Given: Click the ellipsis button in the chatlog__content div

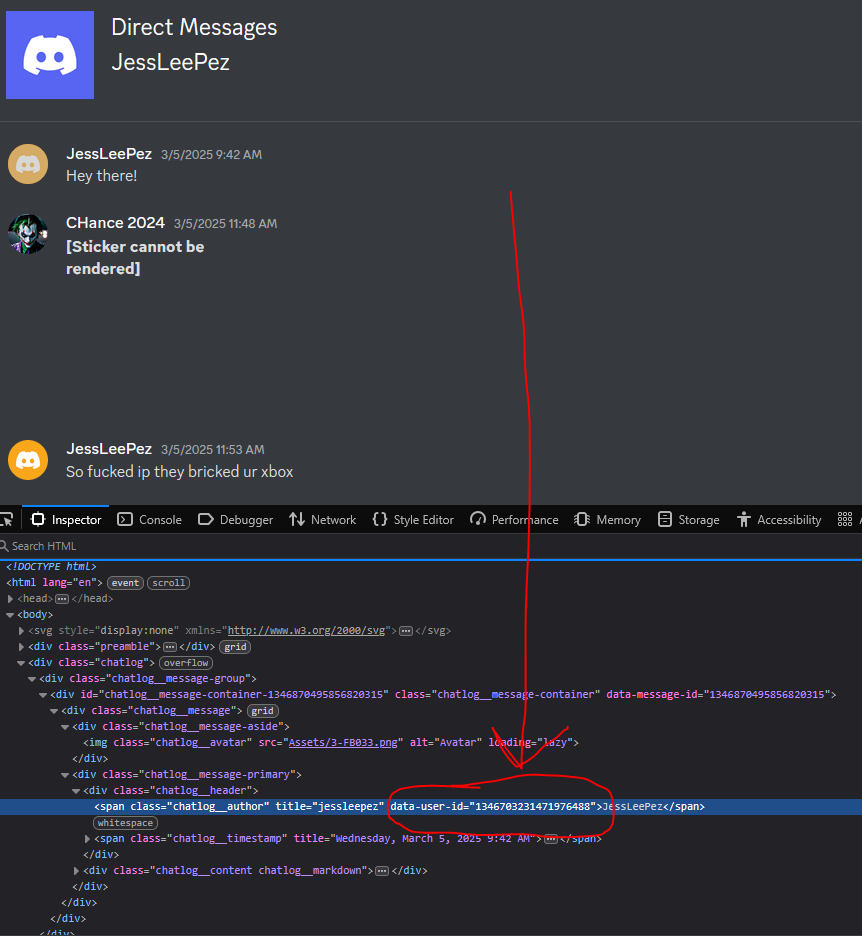Looking at the screenshot, I should pyautogui.click(x=382, y=871).
